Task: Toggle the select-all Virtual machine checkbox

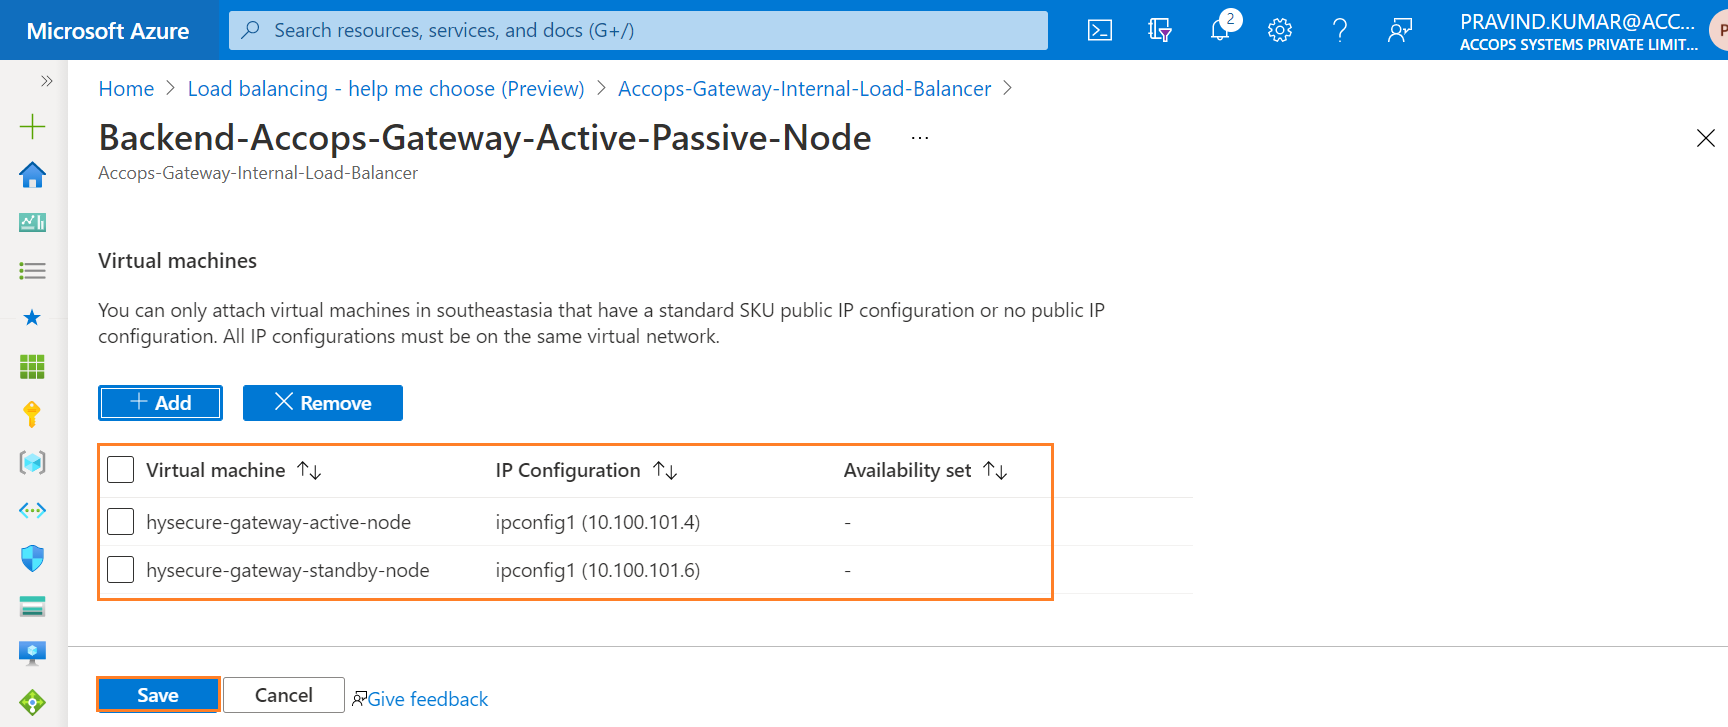Action: [x=120, y=470]
